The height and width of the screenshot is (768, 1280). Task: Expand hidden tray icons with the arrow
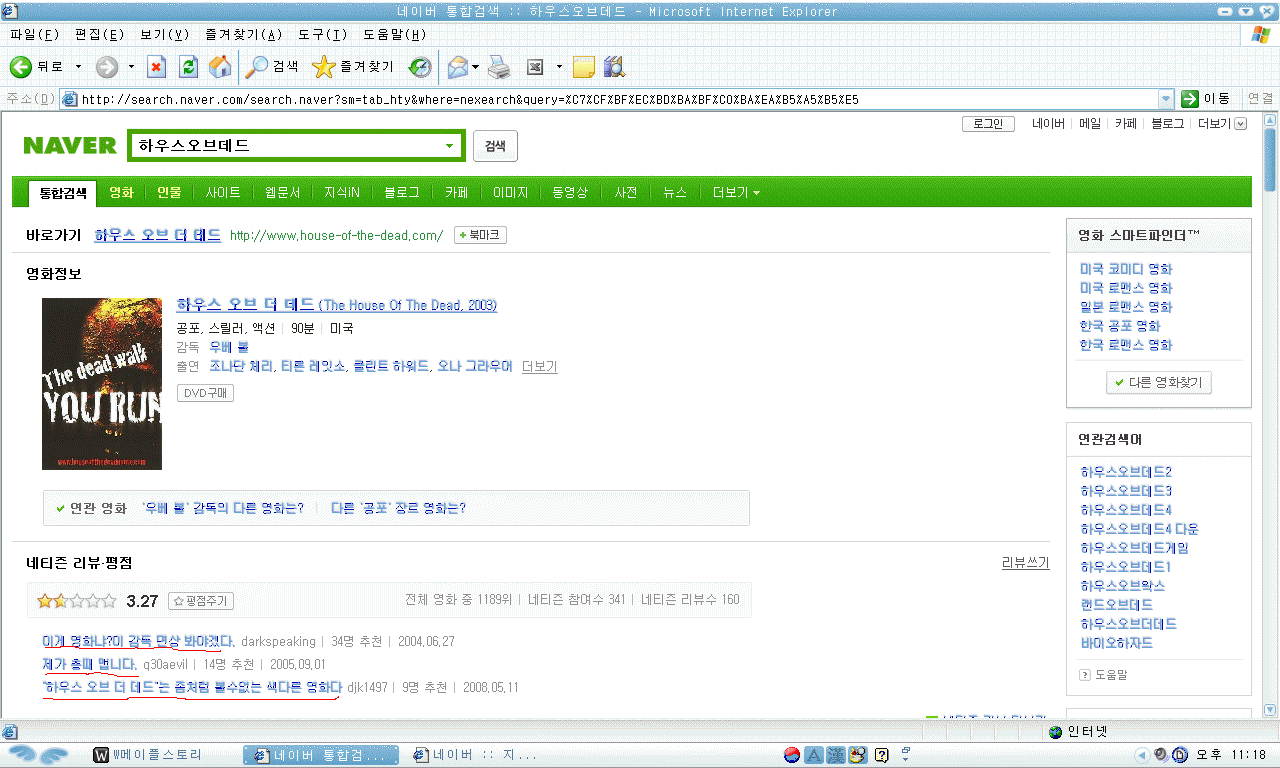[x=1142, y=755]
